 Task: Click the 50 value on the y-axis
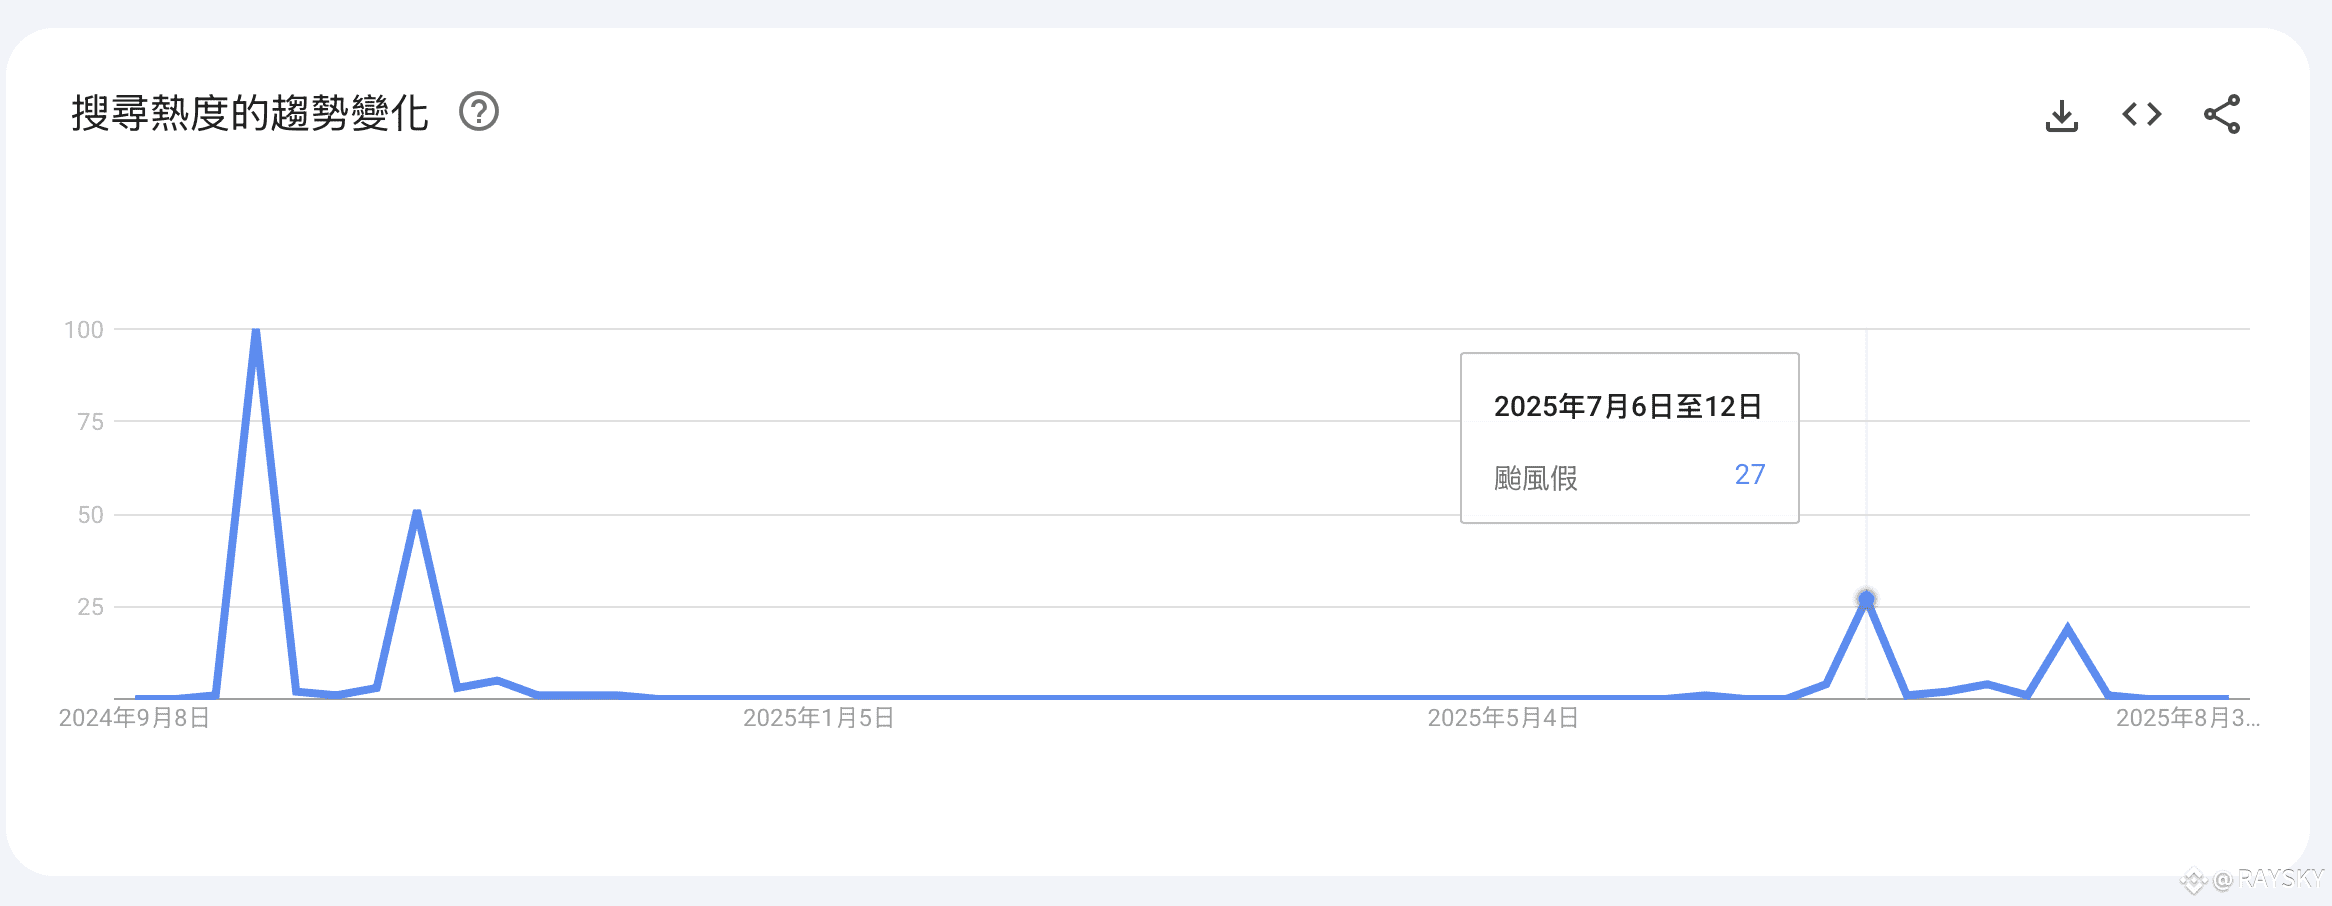[x=90, y=515]
